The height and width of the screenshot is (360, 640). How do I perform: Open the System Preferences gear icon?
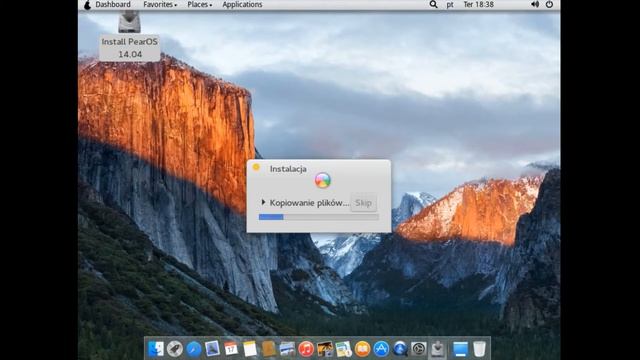pyautogui.click(x=419, y=349)
